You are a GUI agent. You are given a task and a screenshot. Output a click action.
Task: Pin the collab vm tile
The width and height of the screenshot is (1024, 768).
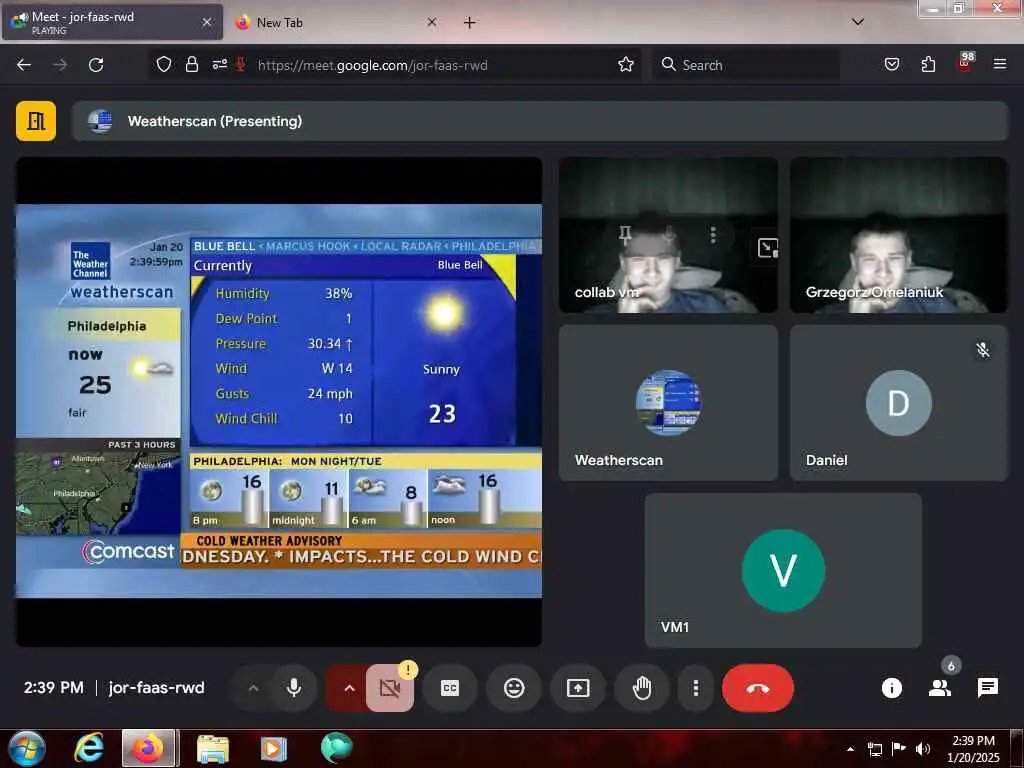tap(625, 234)
